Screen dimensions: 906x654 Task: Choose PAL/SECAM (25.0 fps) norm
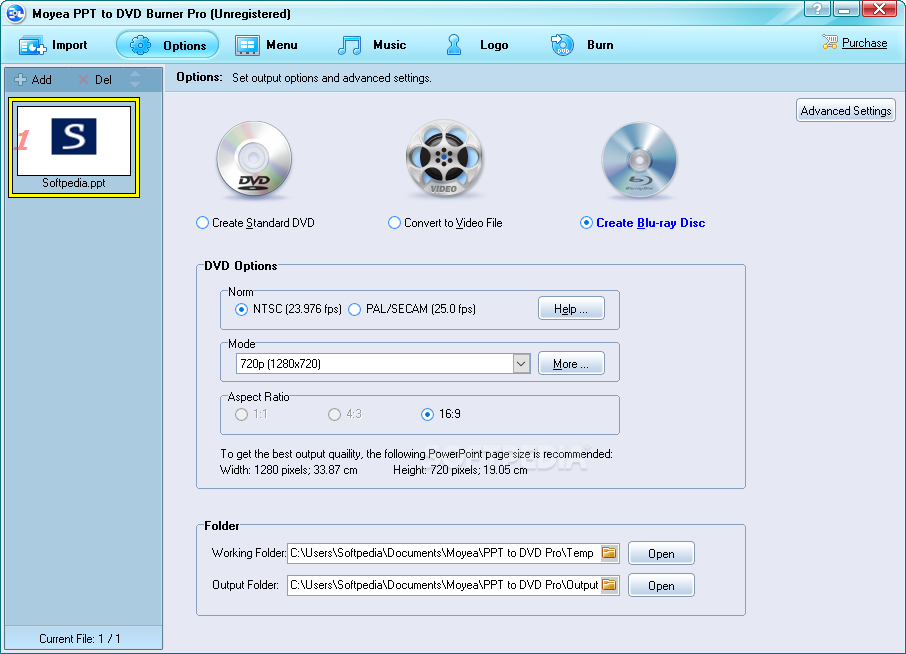tap(413, 309)
